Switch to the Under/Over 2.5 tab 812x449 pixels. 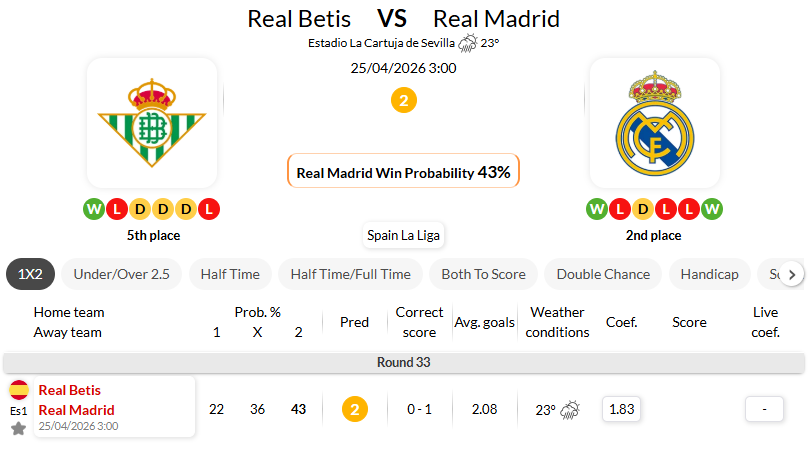tap(121, 274)
